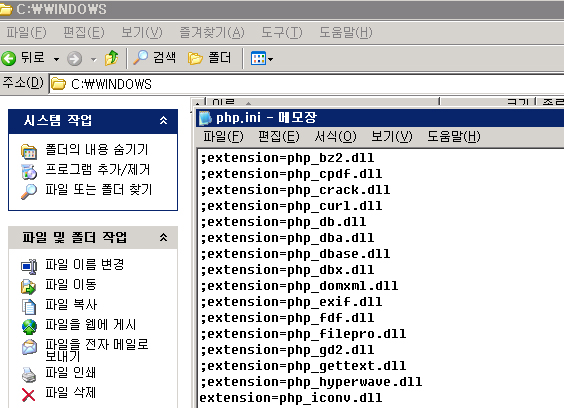Open Notepad 보기(V) menu
The width and height of the screenshot is (564, 408).
pos(392,137)
